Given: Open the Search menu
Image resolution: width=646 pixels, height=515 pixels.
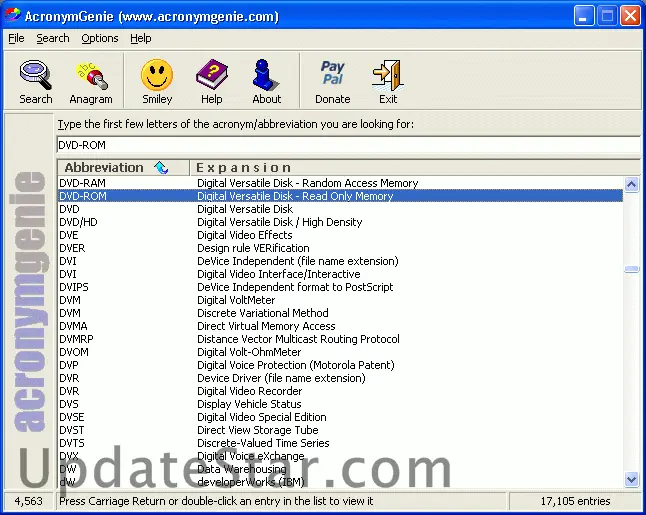Looking at the screenshot, I should coord(53,38).
